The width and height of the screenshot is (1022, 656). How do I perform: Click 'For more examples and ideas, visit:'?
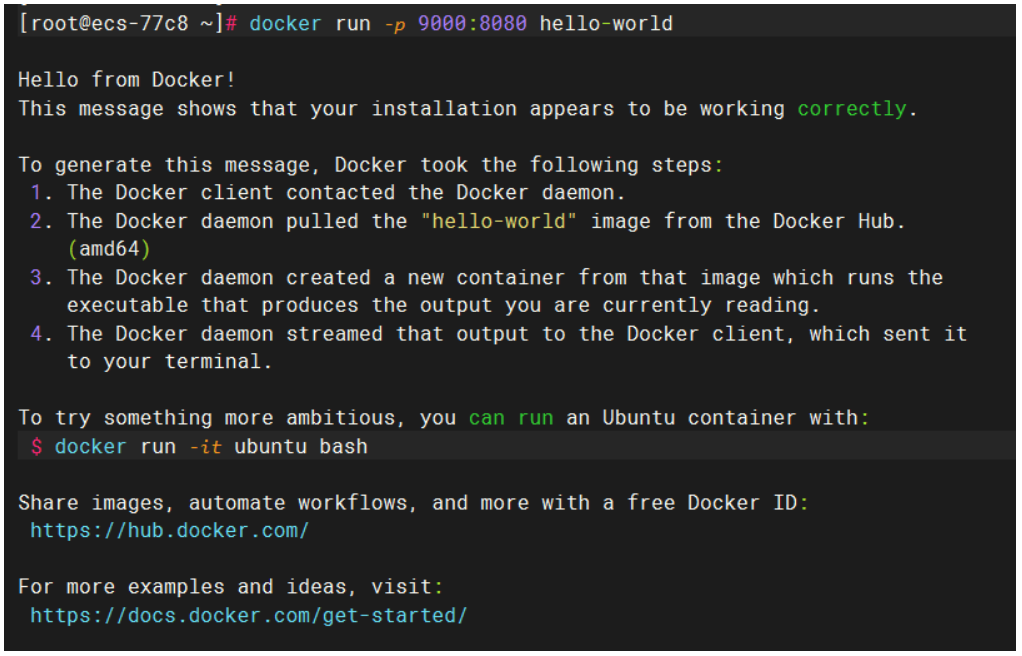click(x=231, y=587)
